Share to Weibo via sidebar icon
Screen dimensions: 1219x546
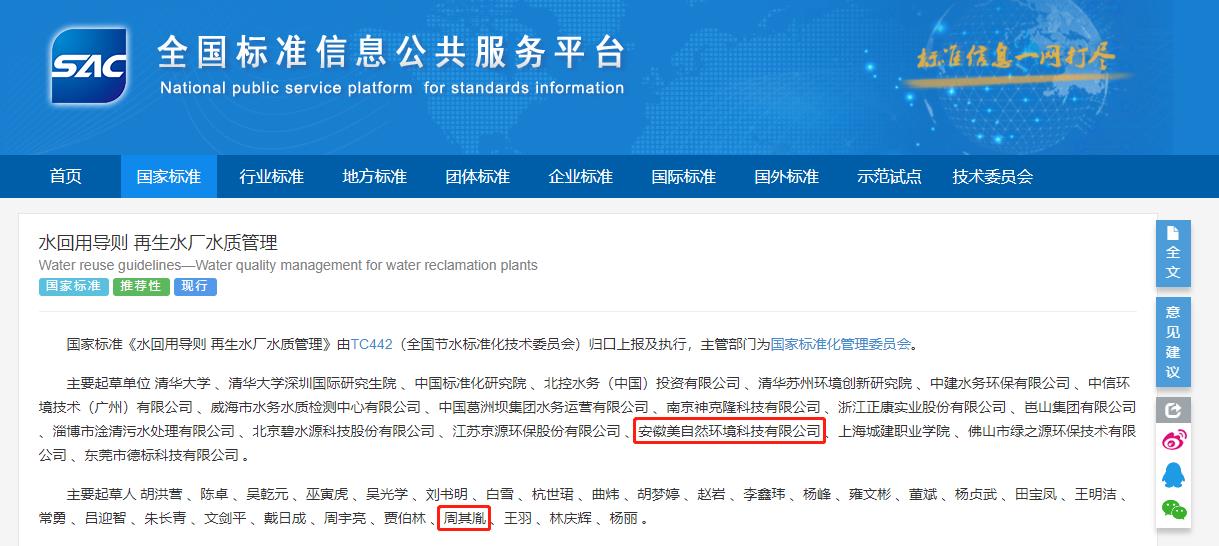pos(1173,440)
